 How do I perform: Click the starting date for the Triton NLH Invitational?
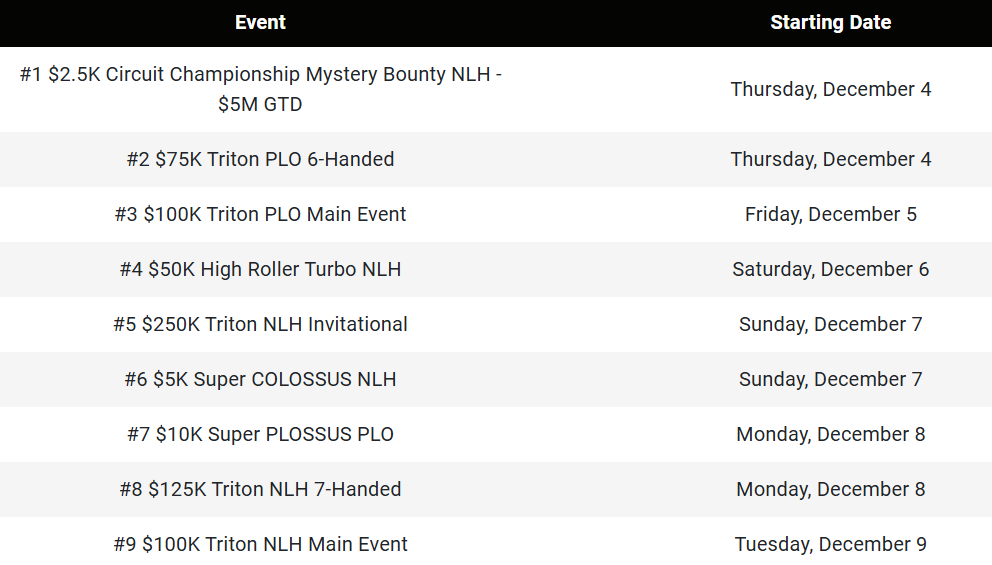click(x=830, y=324)
